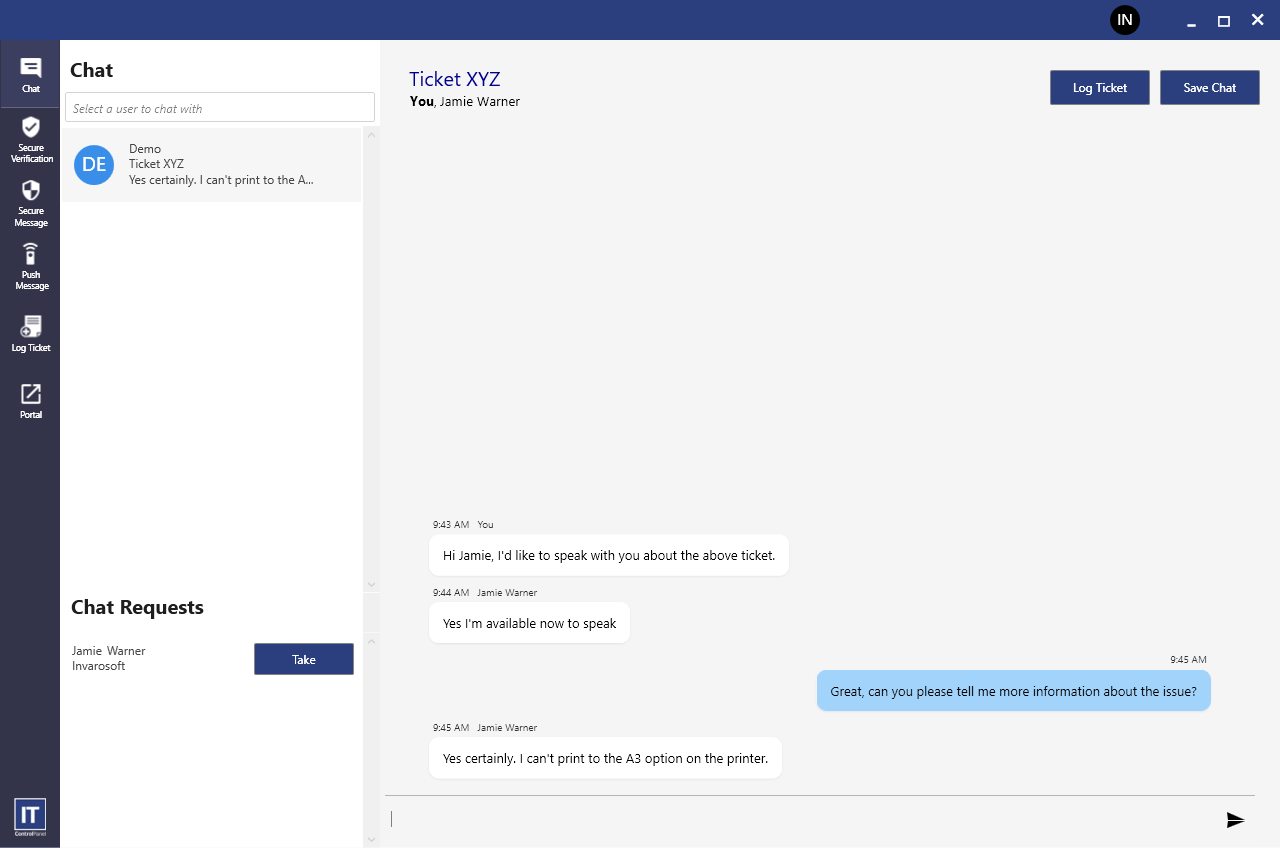Image resolution: width=1280 pixels, height=848 pixels.
Task: Take Jamie Warner's chat request
Action: 303,659
